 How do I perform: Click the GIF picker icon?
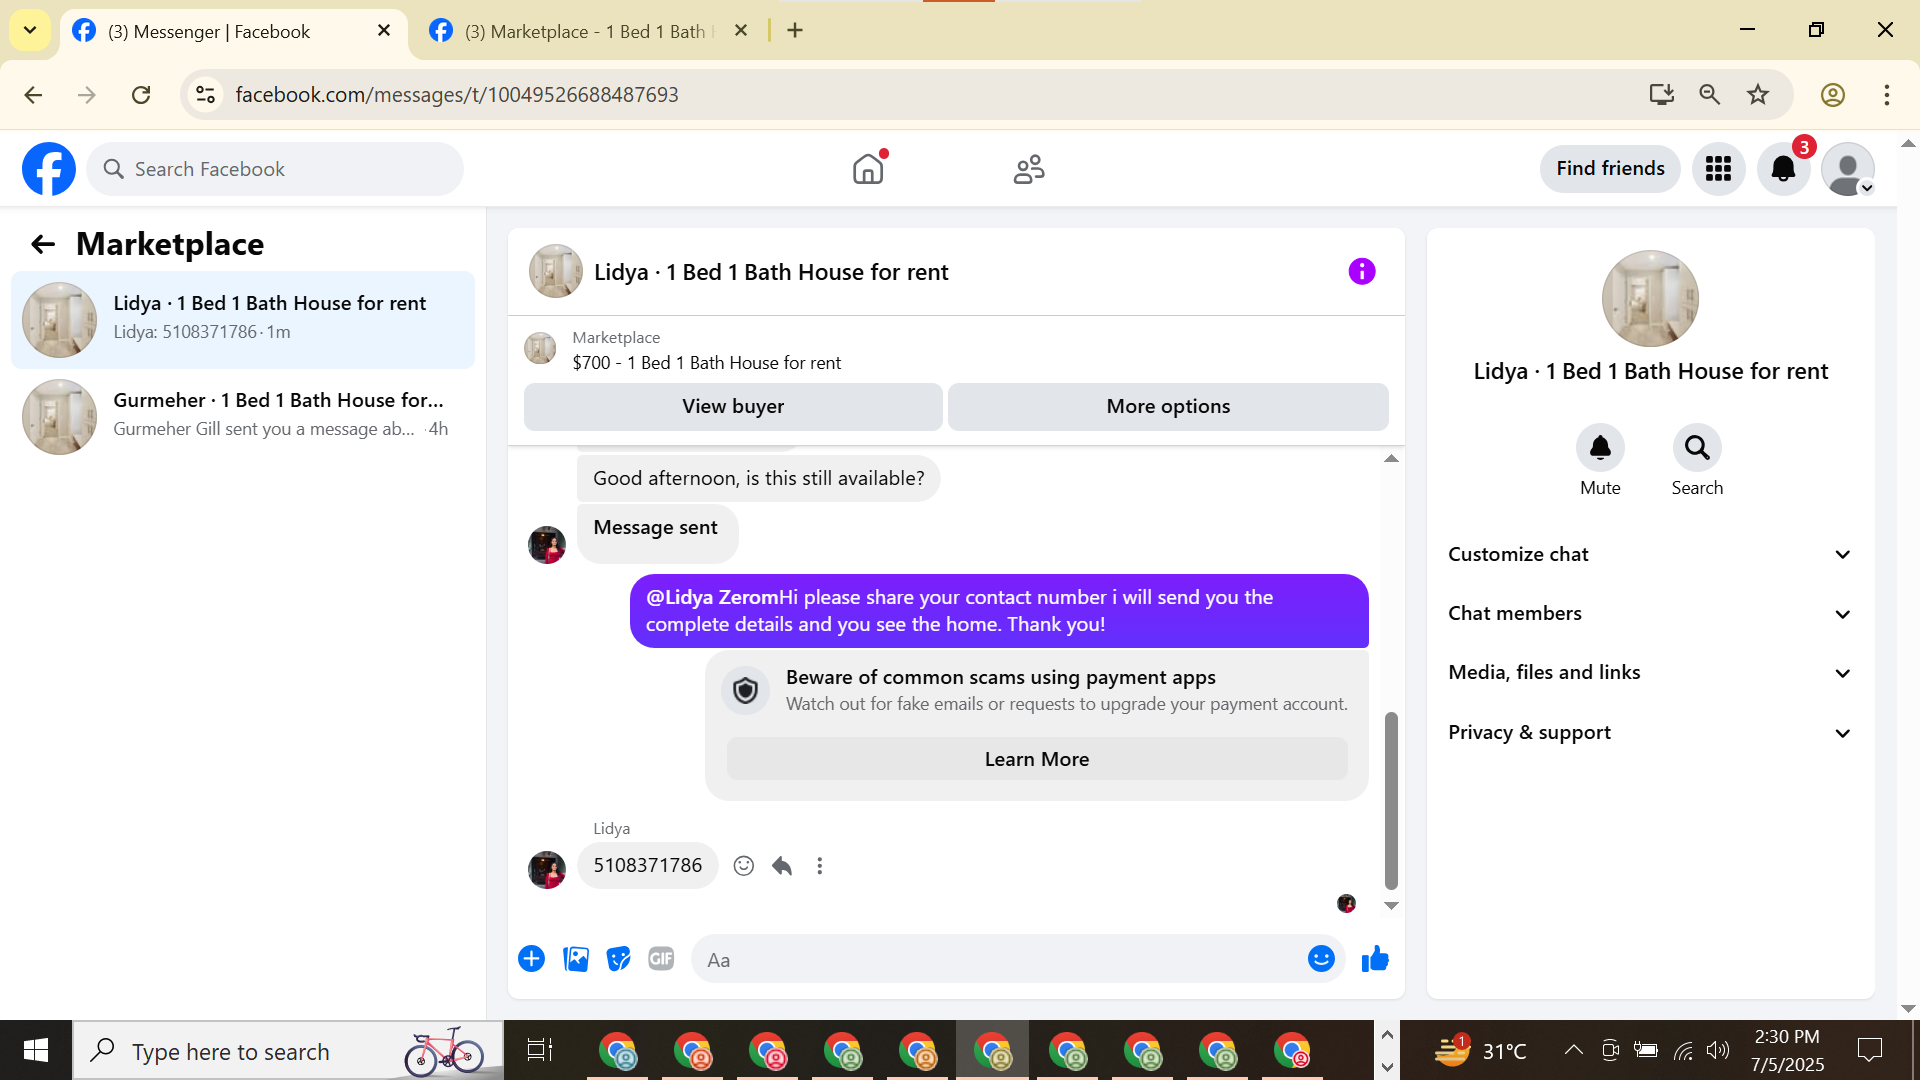tap(661, 959)
